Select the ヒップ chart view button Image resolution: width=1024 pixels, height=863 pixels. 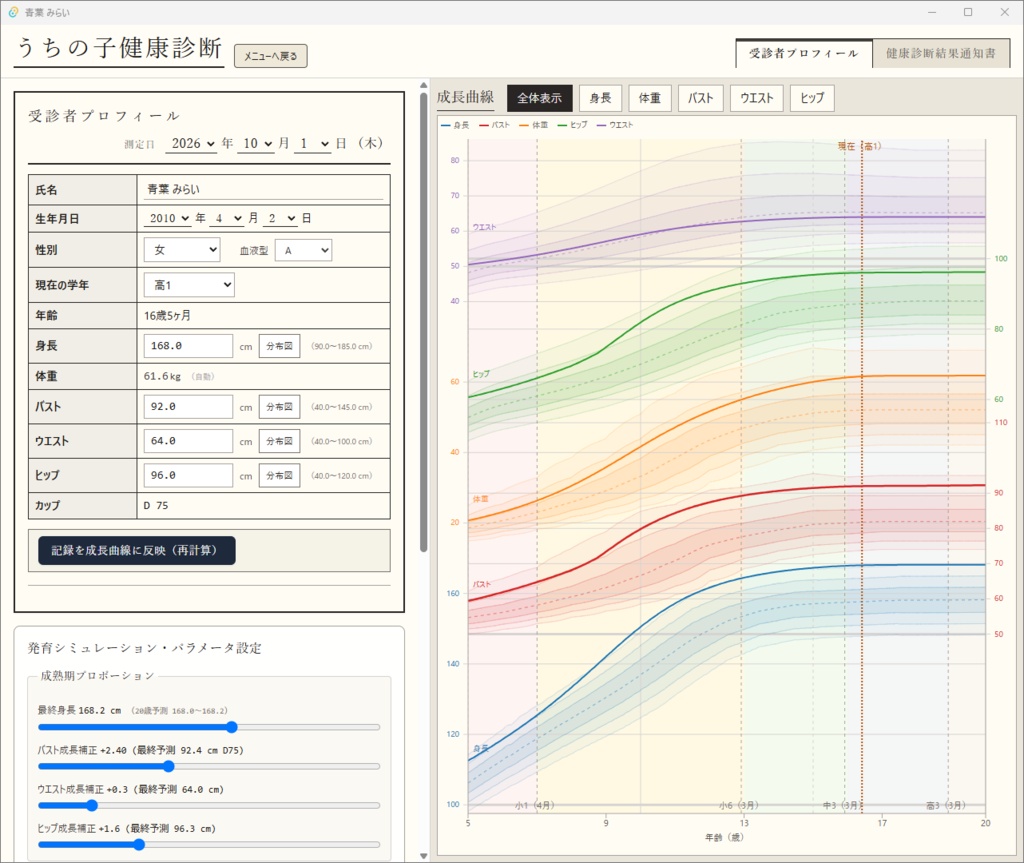(812, 98)
